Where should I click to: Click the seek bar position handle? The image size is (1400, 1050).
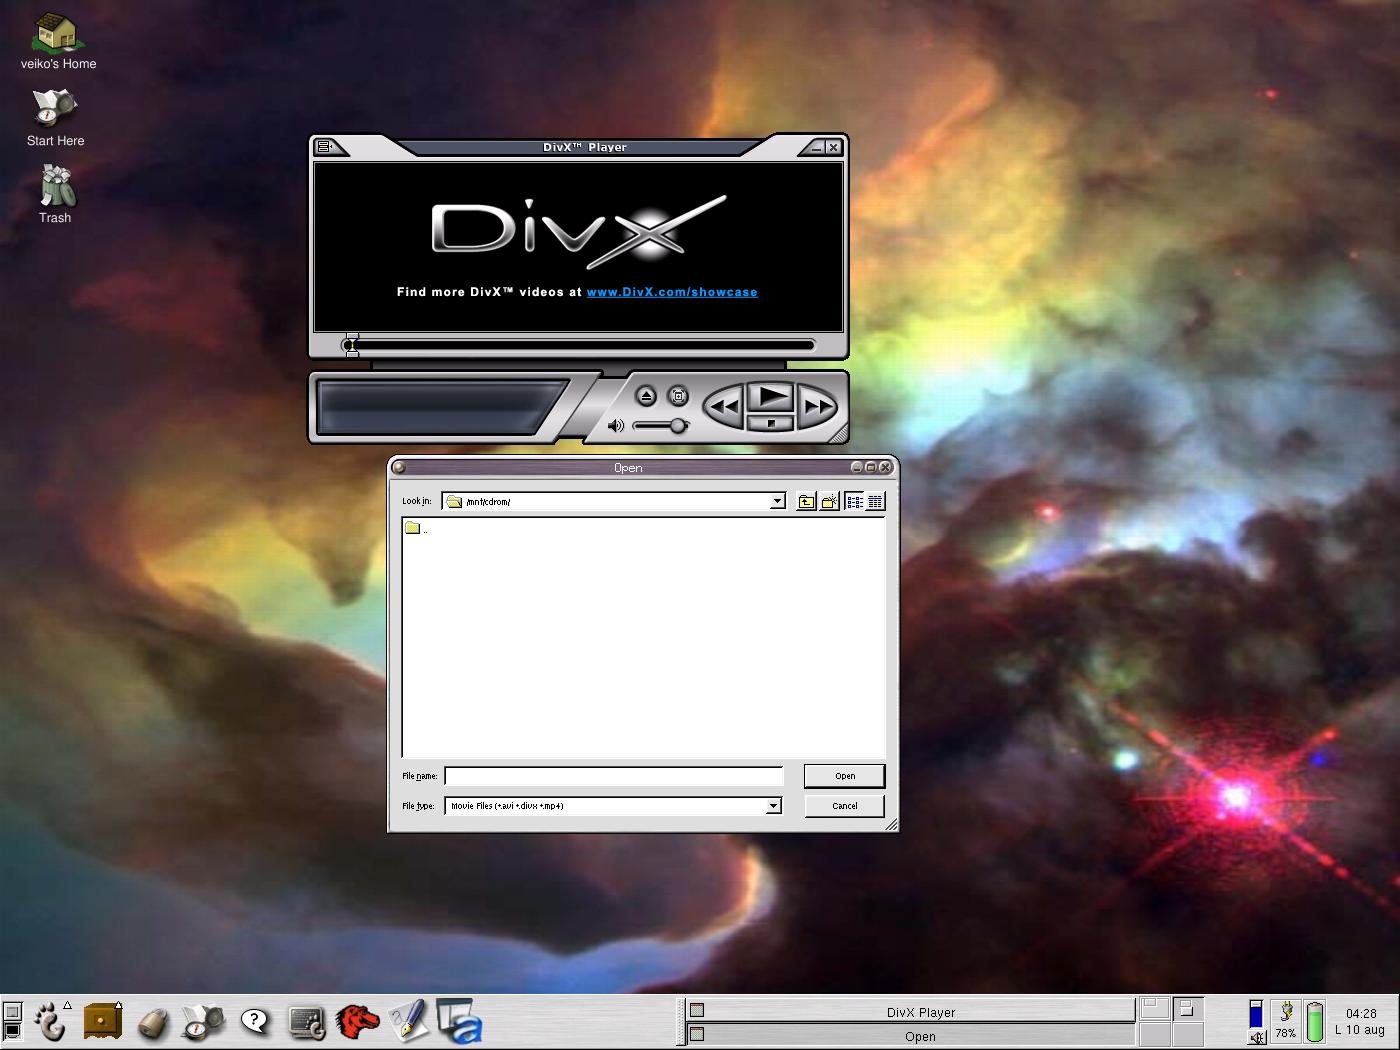pyautogui.click(x=350, y=346)
